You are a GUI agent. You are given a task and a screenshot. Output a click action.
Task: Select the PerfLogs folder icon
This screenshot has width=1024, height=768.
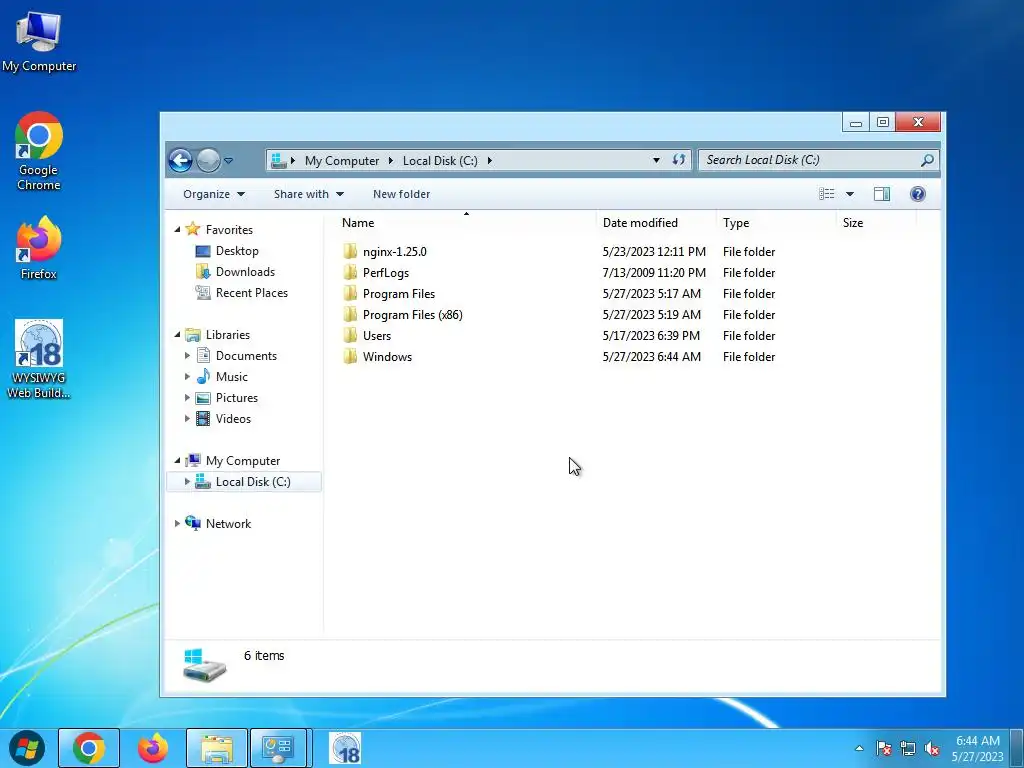tap(350, 272)
